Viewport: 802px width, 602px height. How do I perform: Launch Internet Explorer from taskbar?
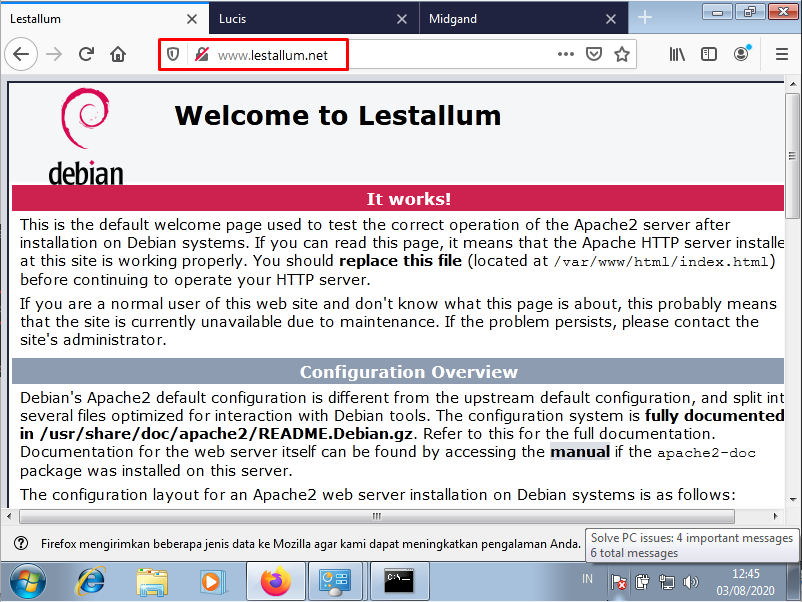coord(91,582)
